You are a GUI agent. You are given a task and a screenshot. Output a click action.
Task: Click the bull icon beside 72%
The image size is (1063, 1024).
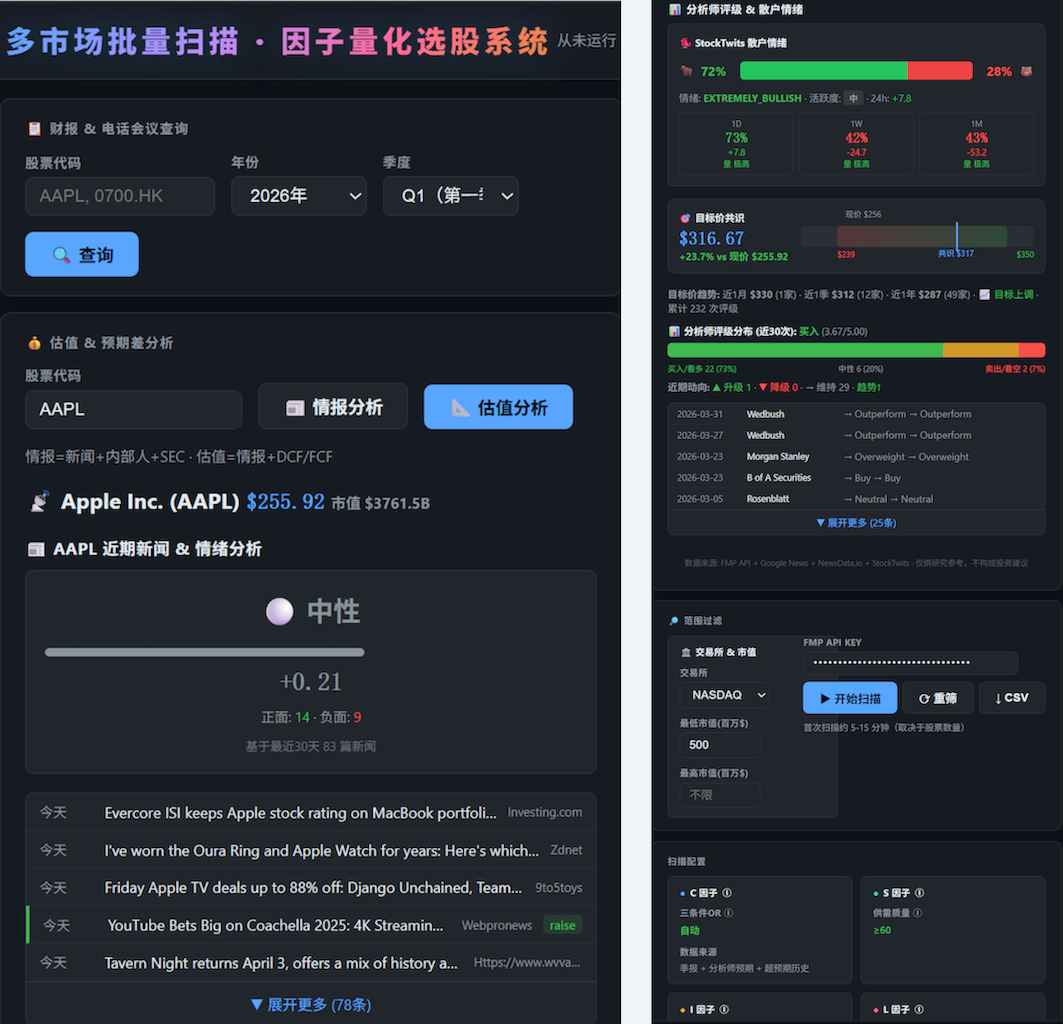(x=686, y=71)
